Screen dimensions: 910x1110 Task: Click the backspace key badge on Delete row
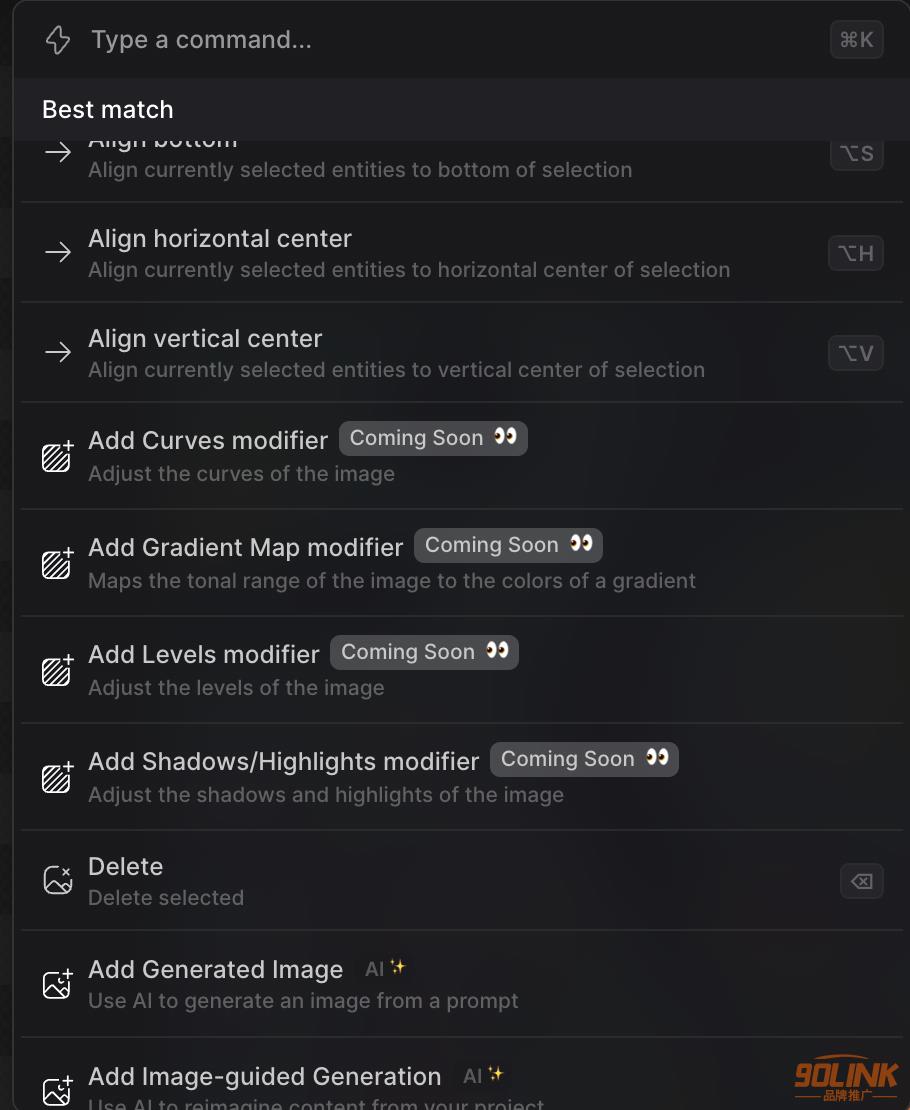click(x=861, y=881)
